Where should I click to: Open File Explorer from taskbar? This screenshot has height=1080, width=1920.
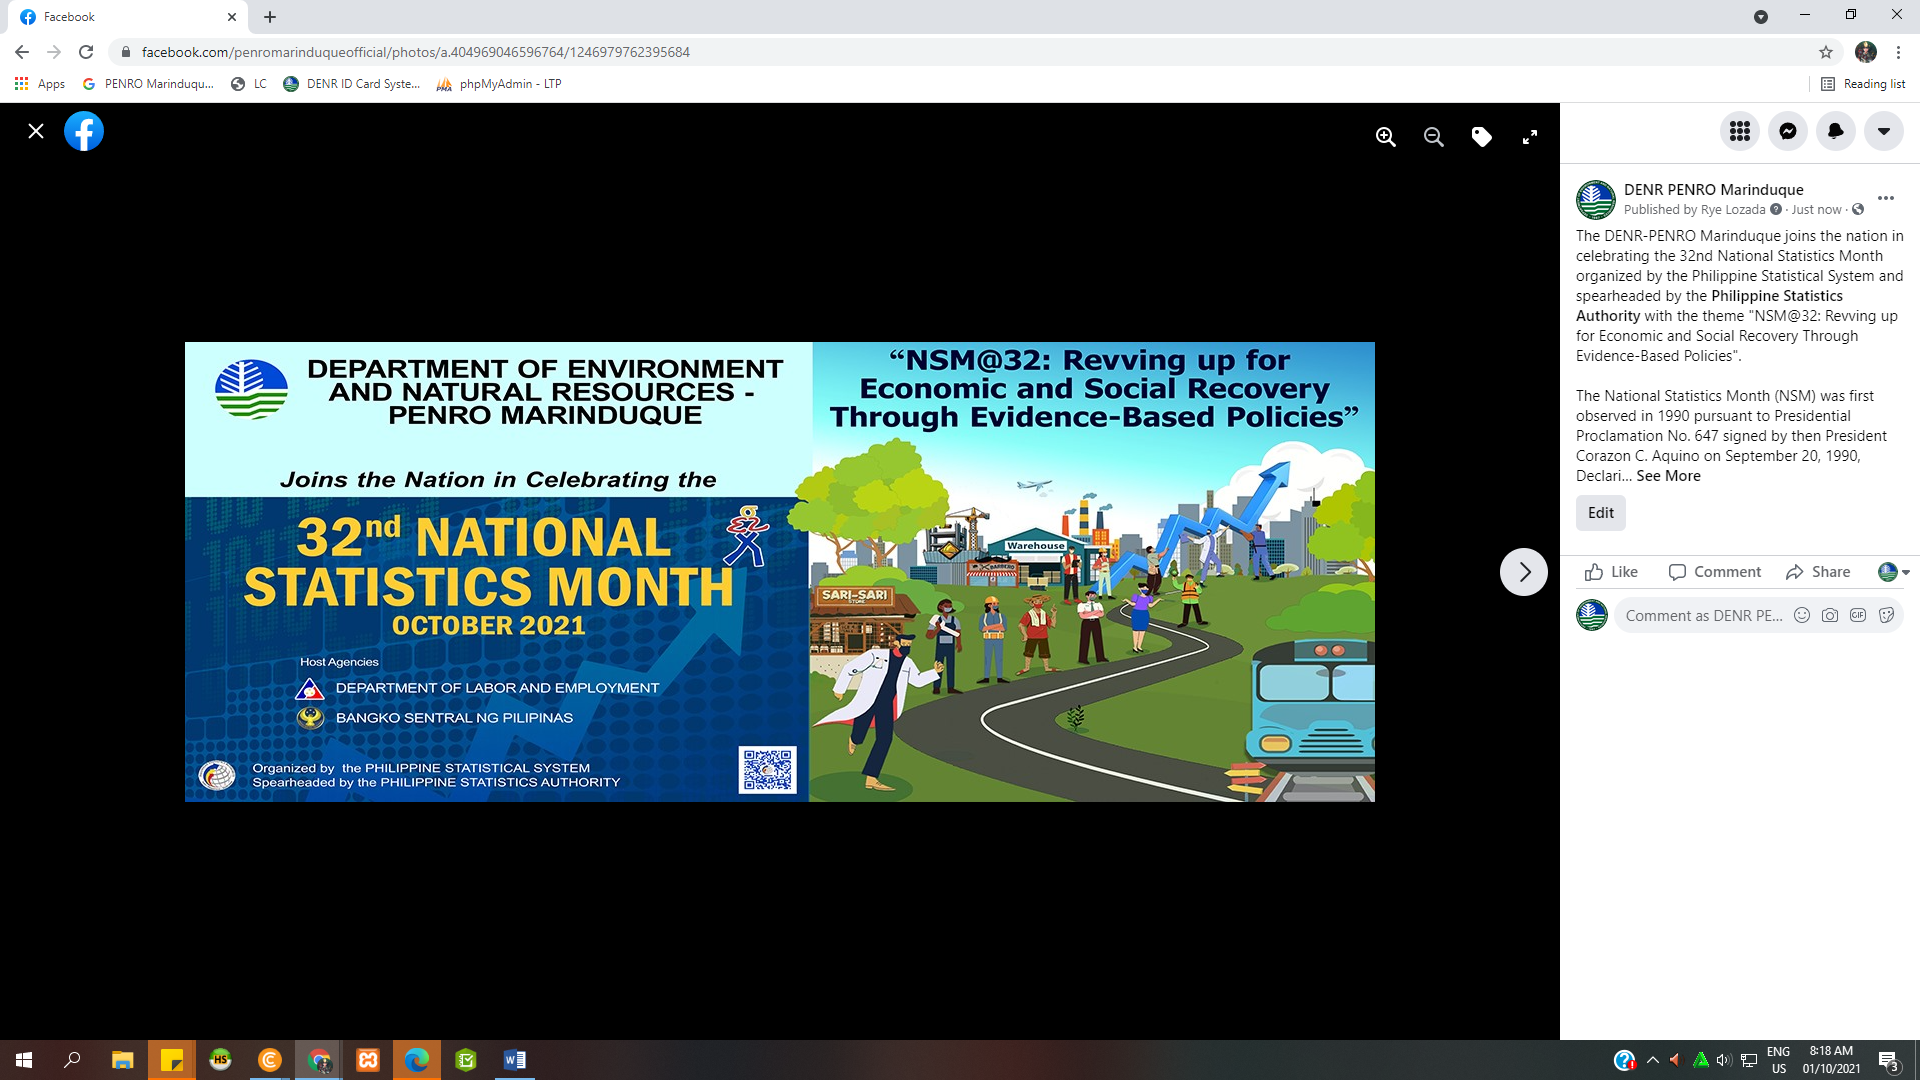click(122, 1060)
